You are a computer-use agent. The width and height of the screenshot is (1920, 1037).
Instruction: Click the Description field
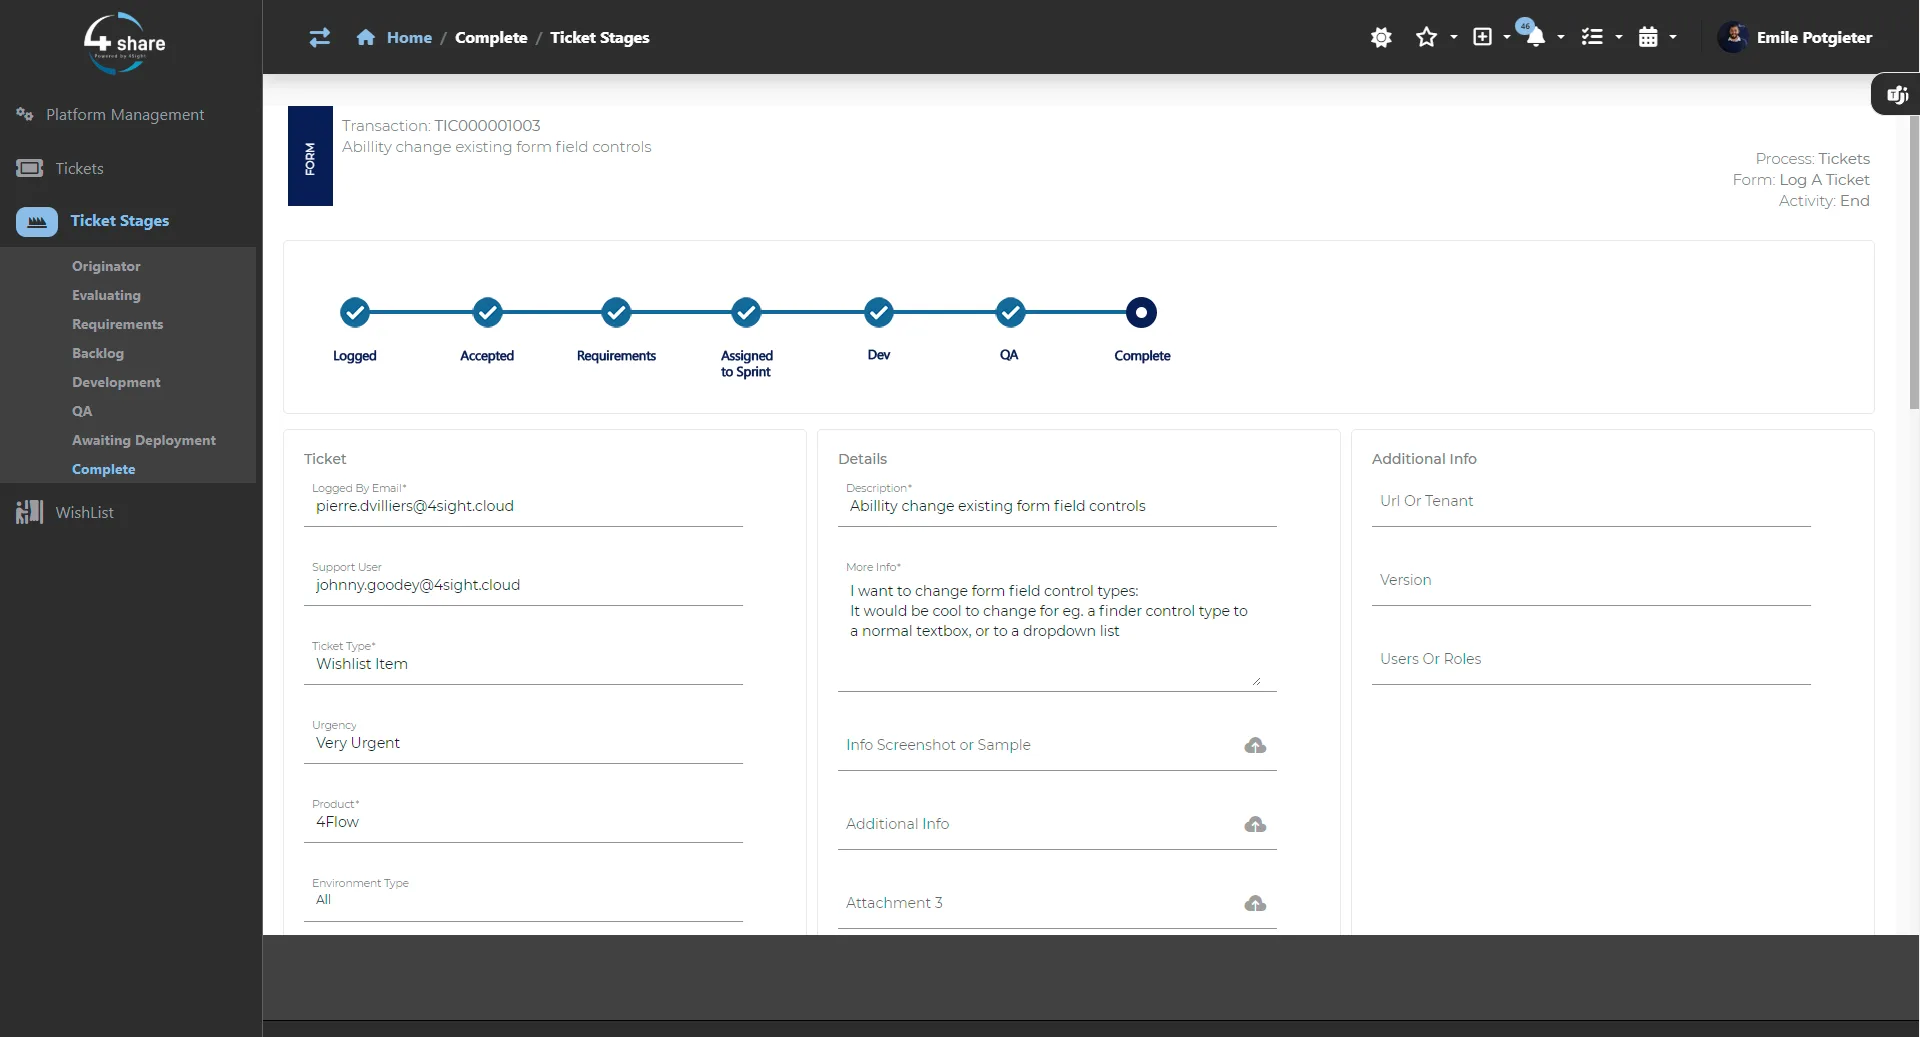1057,504
